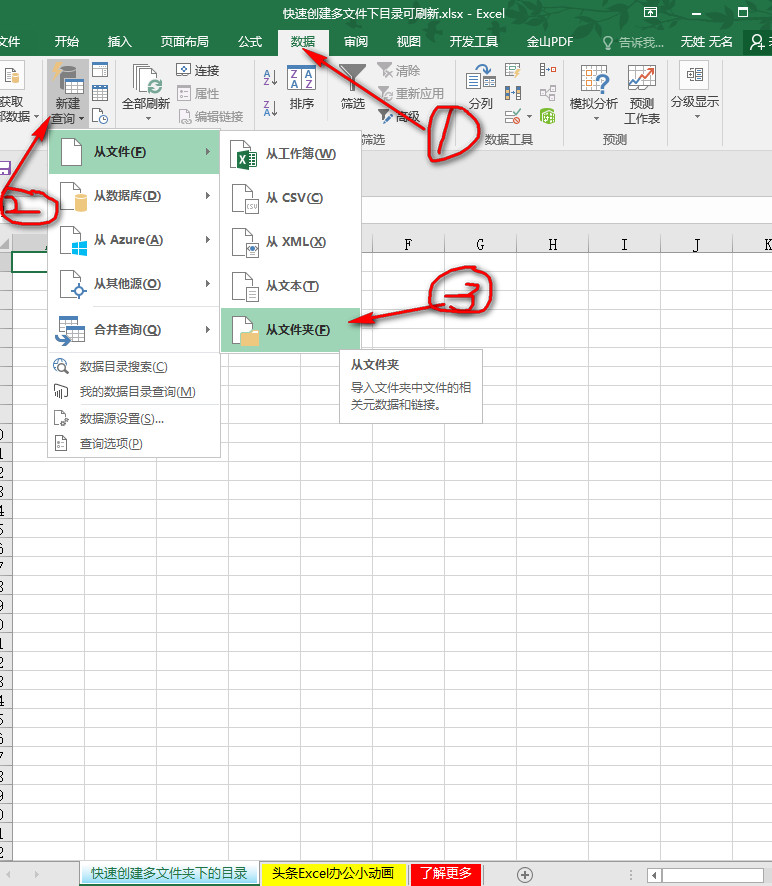Click the Sort Z to A descending icon
The width and height of the screenshot is (772, 886).
click(270, 107)
